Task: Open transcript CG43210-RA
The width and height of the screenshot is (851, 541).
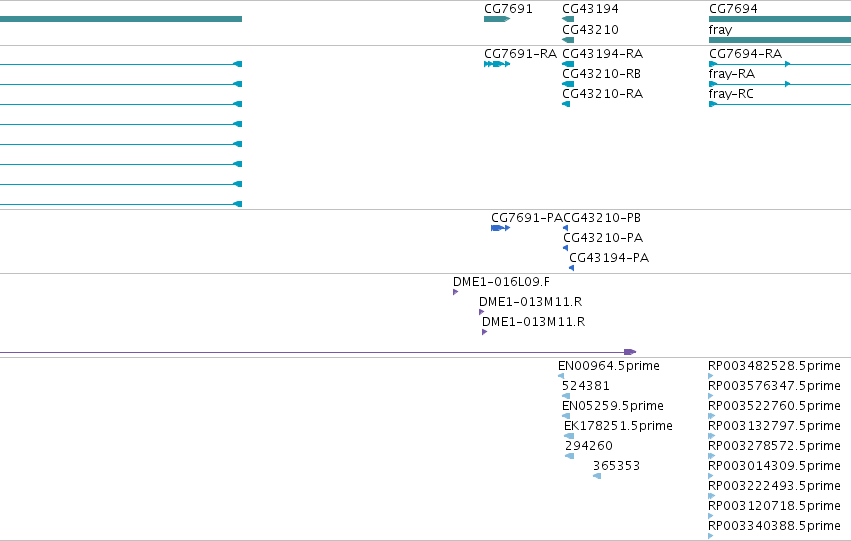Action: (x=602, y=94)
